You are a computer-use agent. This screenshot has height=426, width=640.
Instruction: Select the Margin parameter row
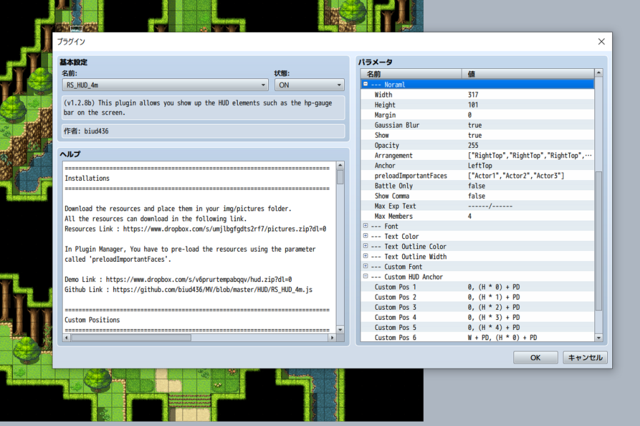(x=477, y=115)
